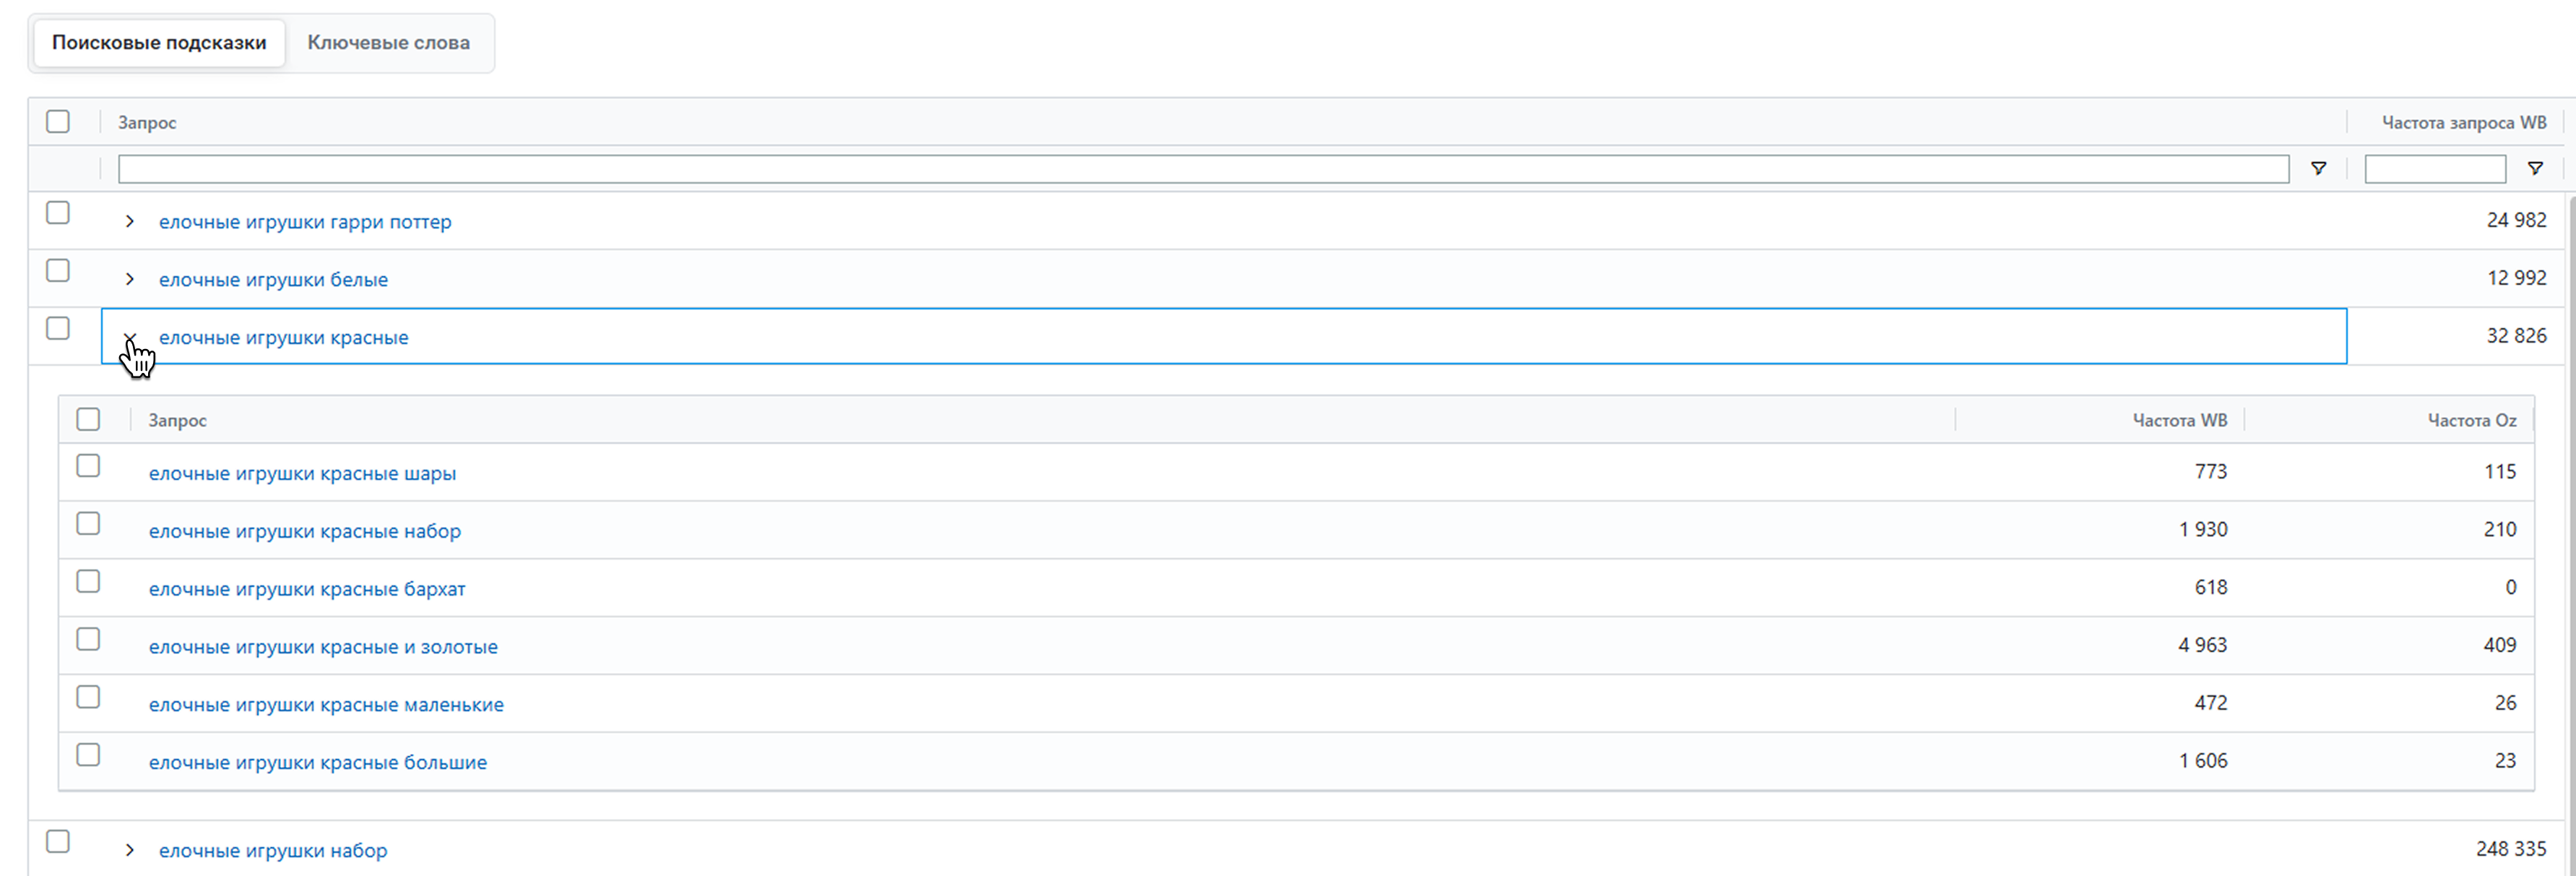Sort nested table by Частота Oz header
The width and height of the screenshot is (2576, 876).
coord(2471,421)
